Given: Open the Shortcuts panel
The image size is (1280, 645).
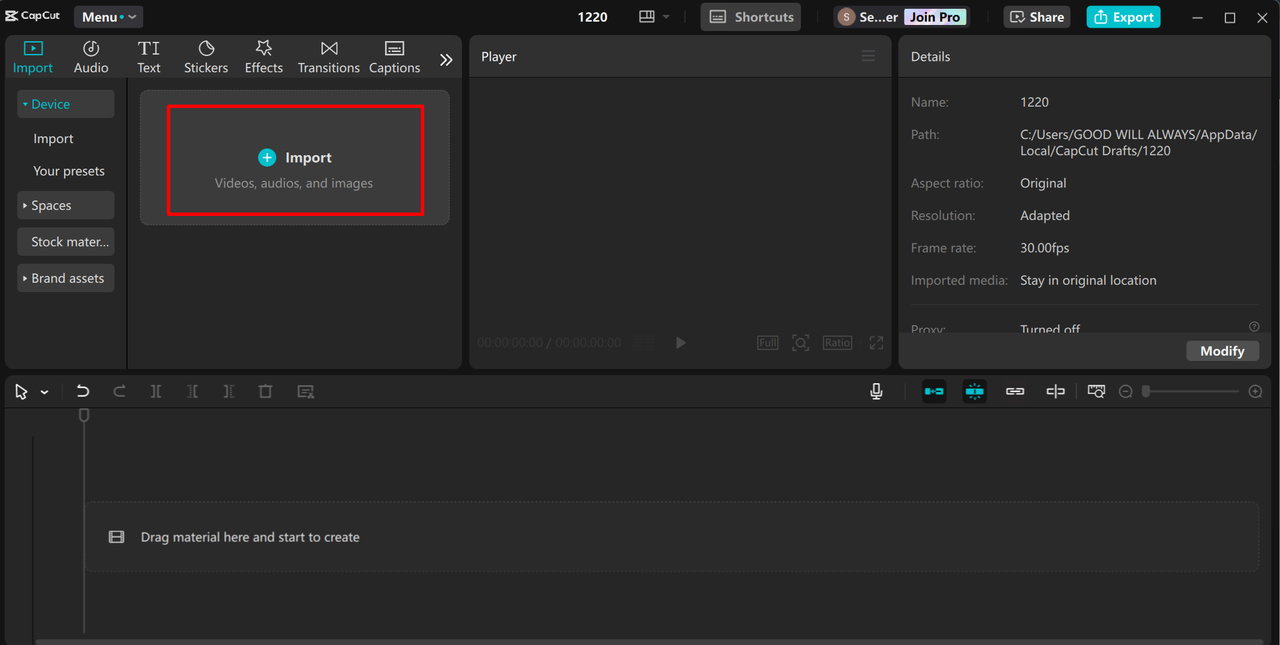Looking at the screenshot, I should point(751,17).
